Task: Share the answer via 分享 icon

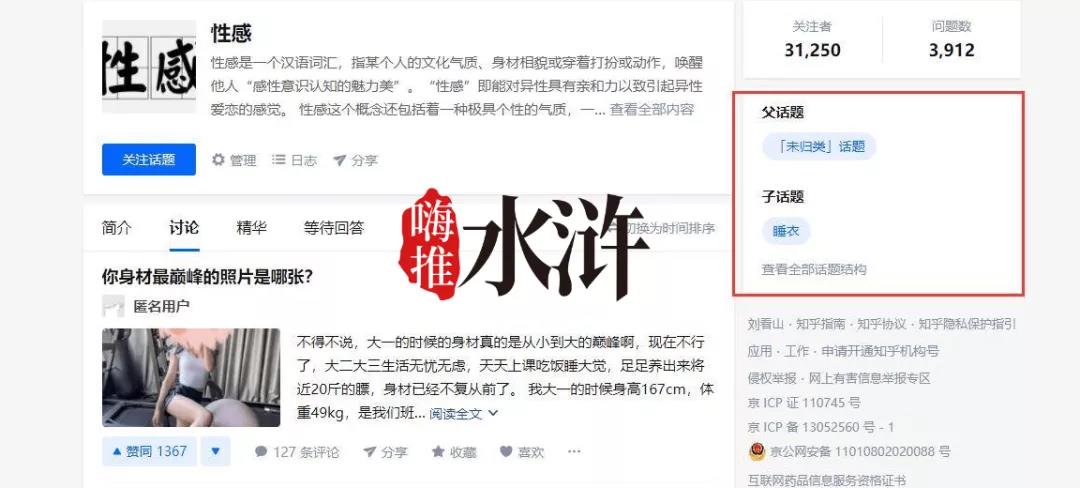Action: [370, 452]
